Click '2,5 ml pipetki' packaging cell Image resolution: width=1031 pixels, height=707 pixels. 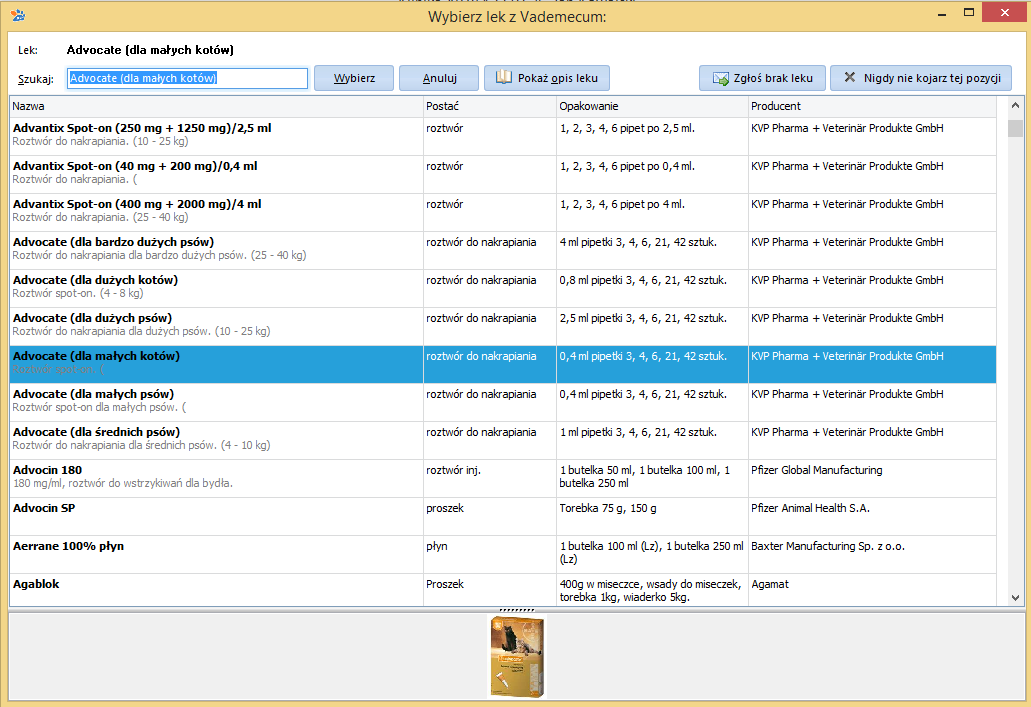[652, 326]
